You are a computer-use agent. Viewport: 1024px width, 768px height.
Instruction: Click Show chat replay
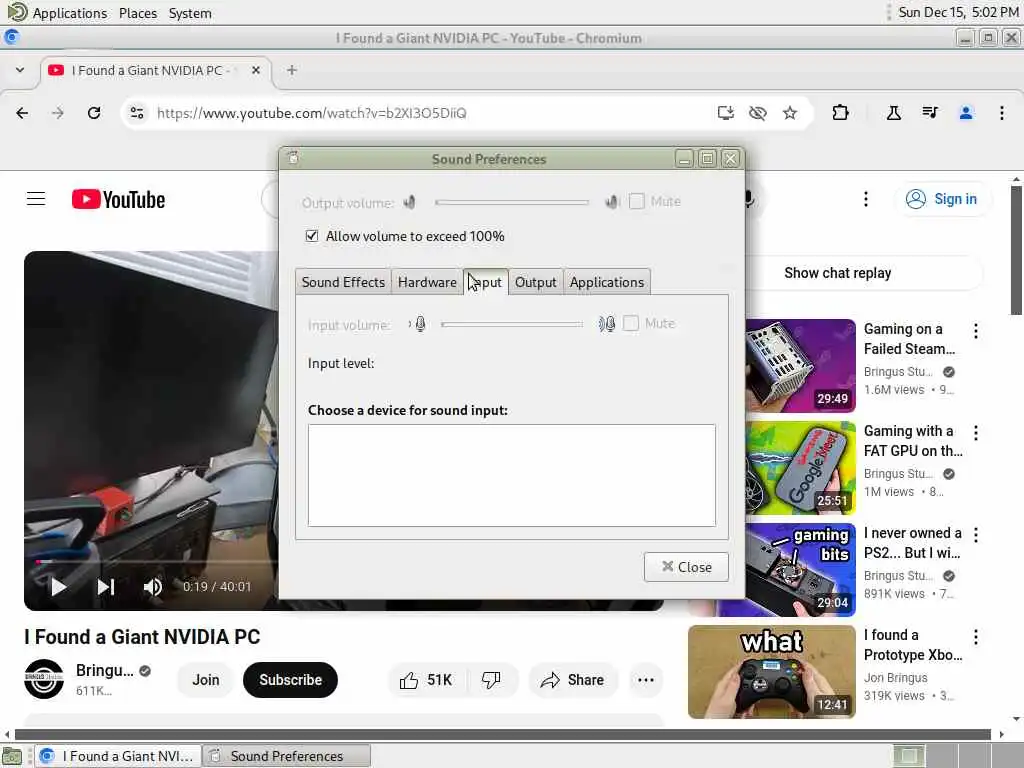pyautogui.click(x=838, y=273)
